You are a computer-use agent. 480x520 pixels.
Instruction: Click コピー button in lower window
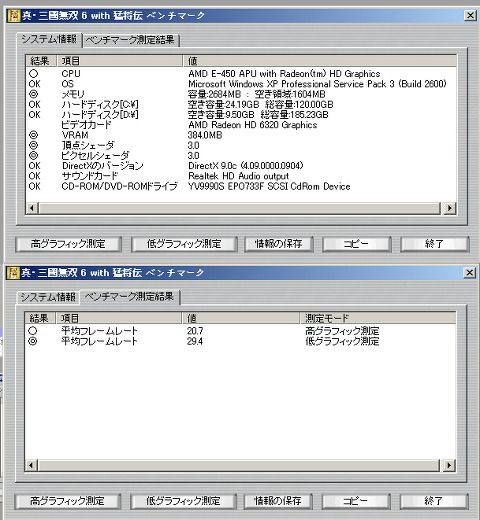click(x=356, y=501)
